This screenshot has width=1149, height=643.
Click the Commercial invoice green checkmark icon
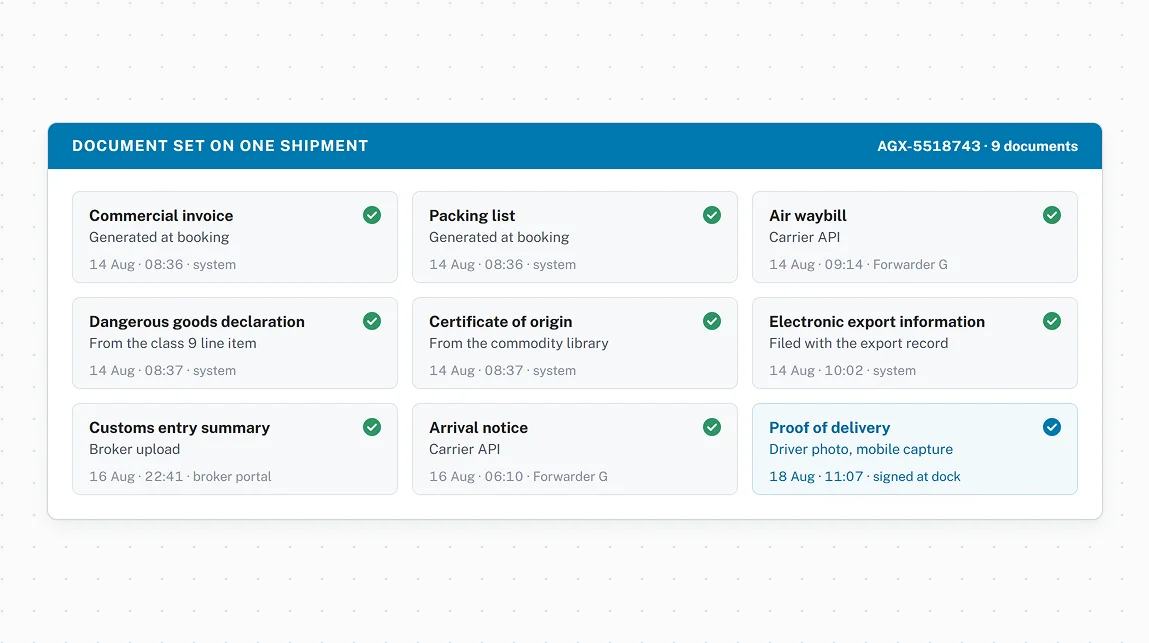[372, 215]
